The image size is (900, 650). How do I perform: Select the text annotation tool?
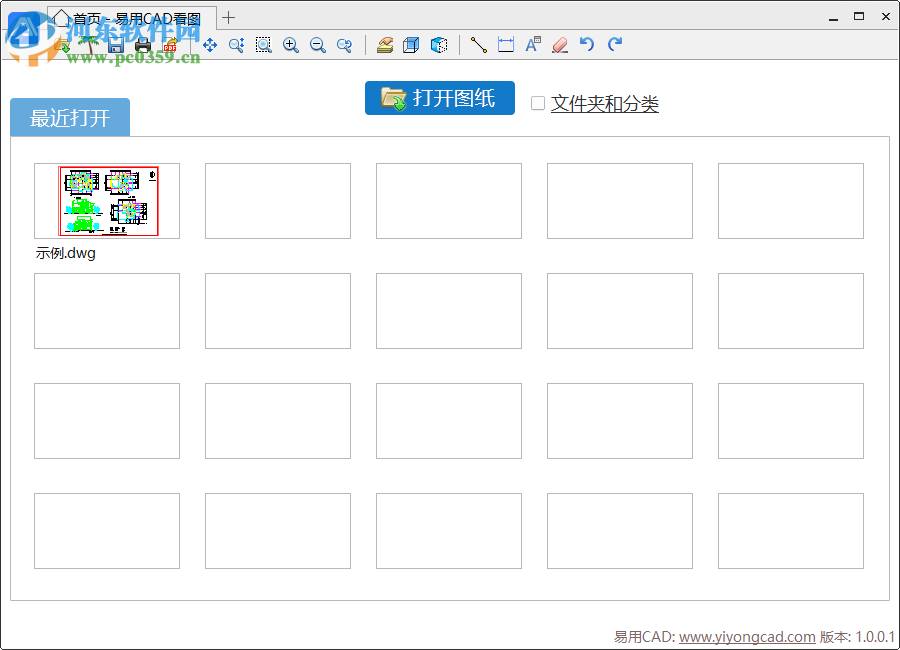(532, 45)
